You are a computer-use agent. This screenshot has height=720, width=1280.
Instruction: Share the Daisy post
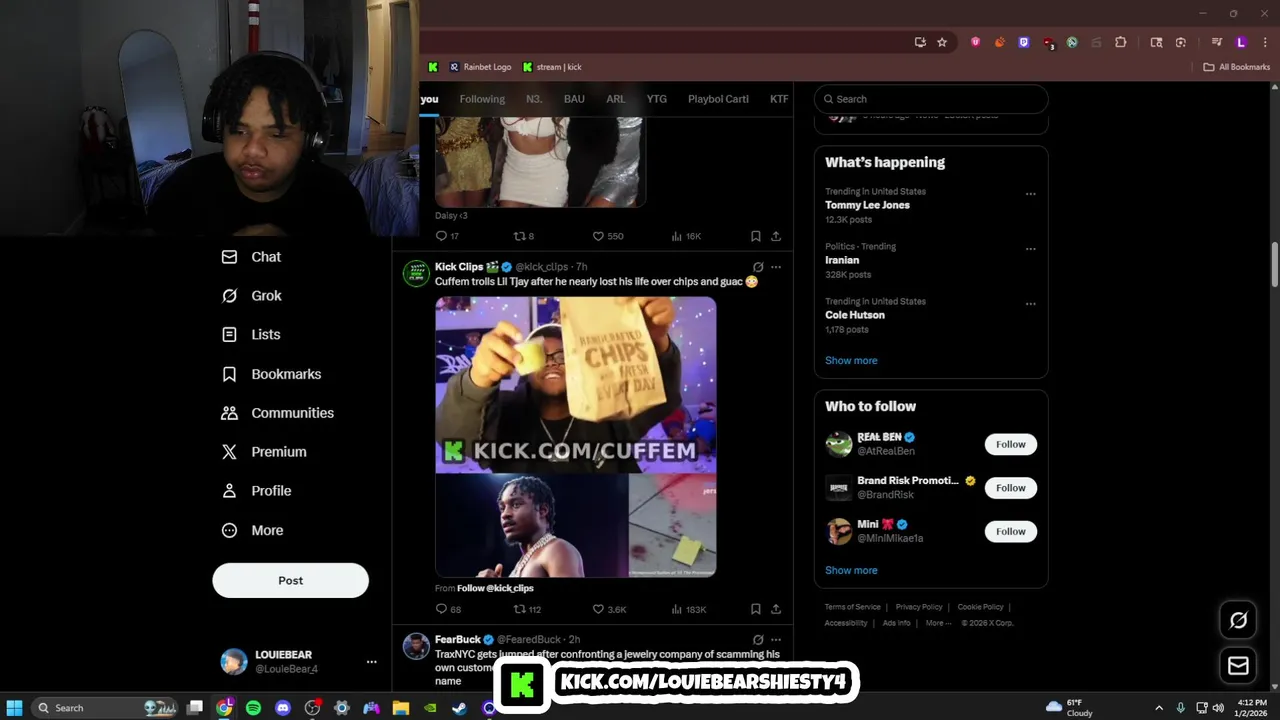point(776,236)
